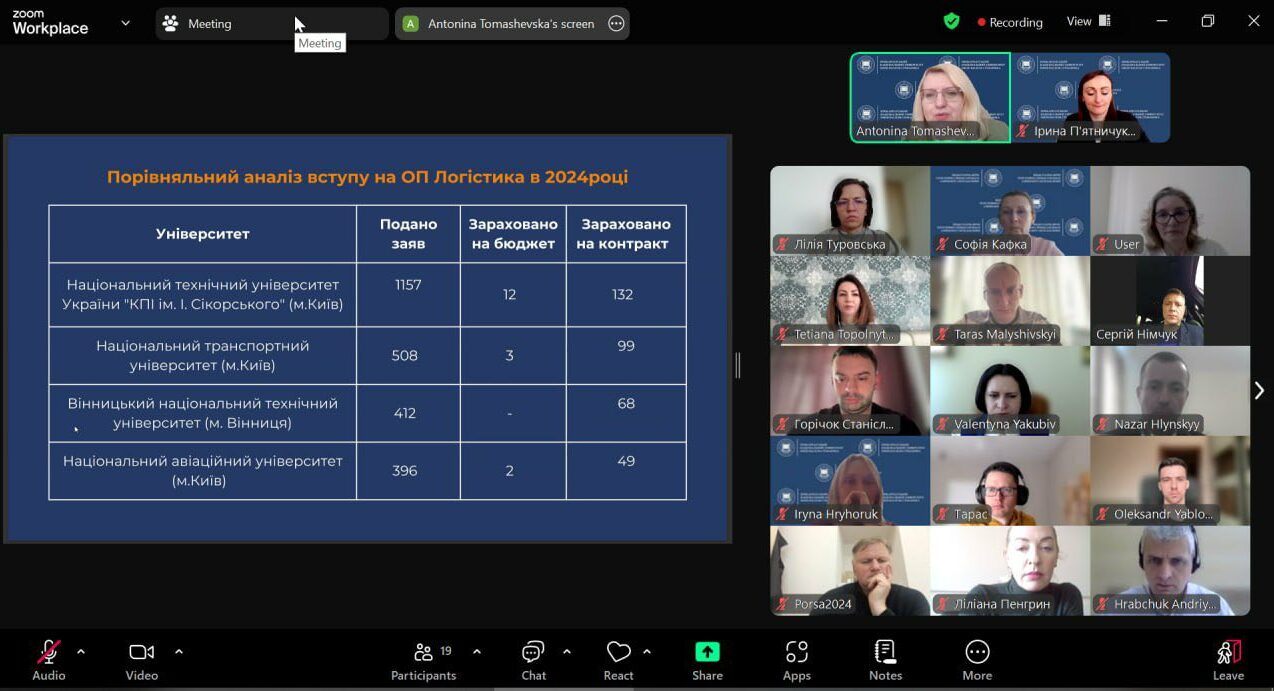
Task: Open meeting Notes
Action: (x=885, y=661)
